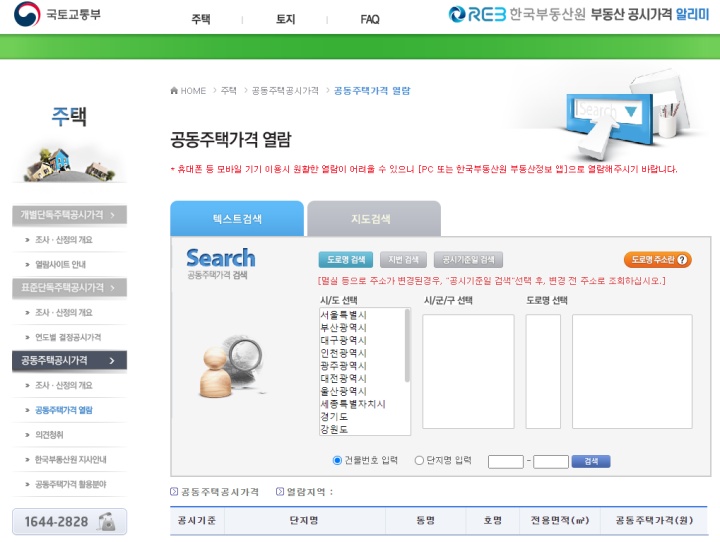The image size is (720, 542).
Task: Open 한국부동산원 지사안내 sidebar link
Action: coord(71,460)
